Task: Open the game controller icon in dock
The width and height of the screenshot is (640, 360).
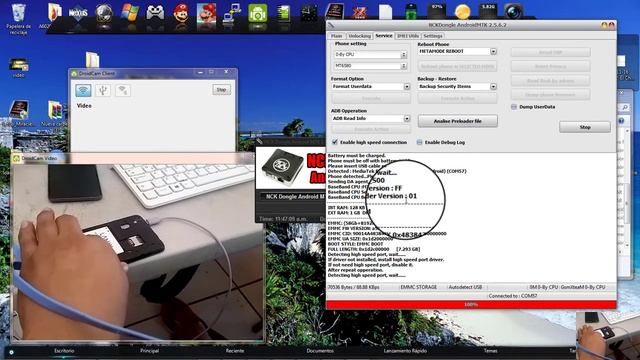Action: pos(156,13)
